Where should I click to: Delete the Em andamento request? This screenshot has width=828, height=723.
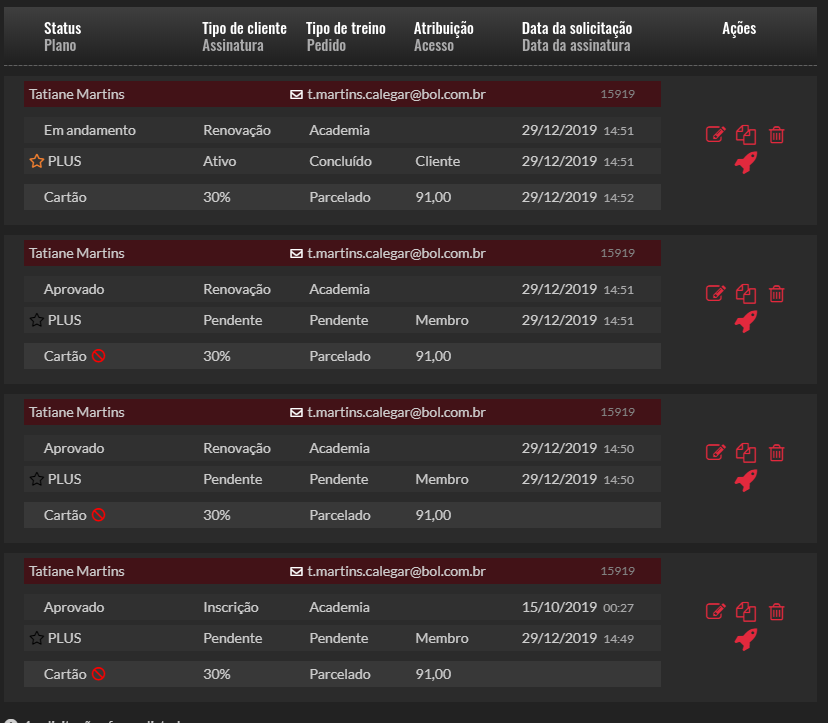click(777, 135)
